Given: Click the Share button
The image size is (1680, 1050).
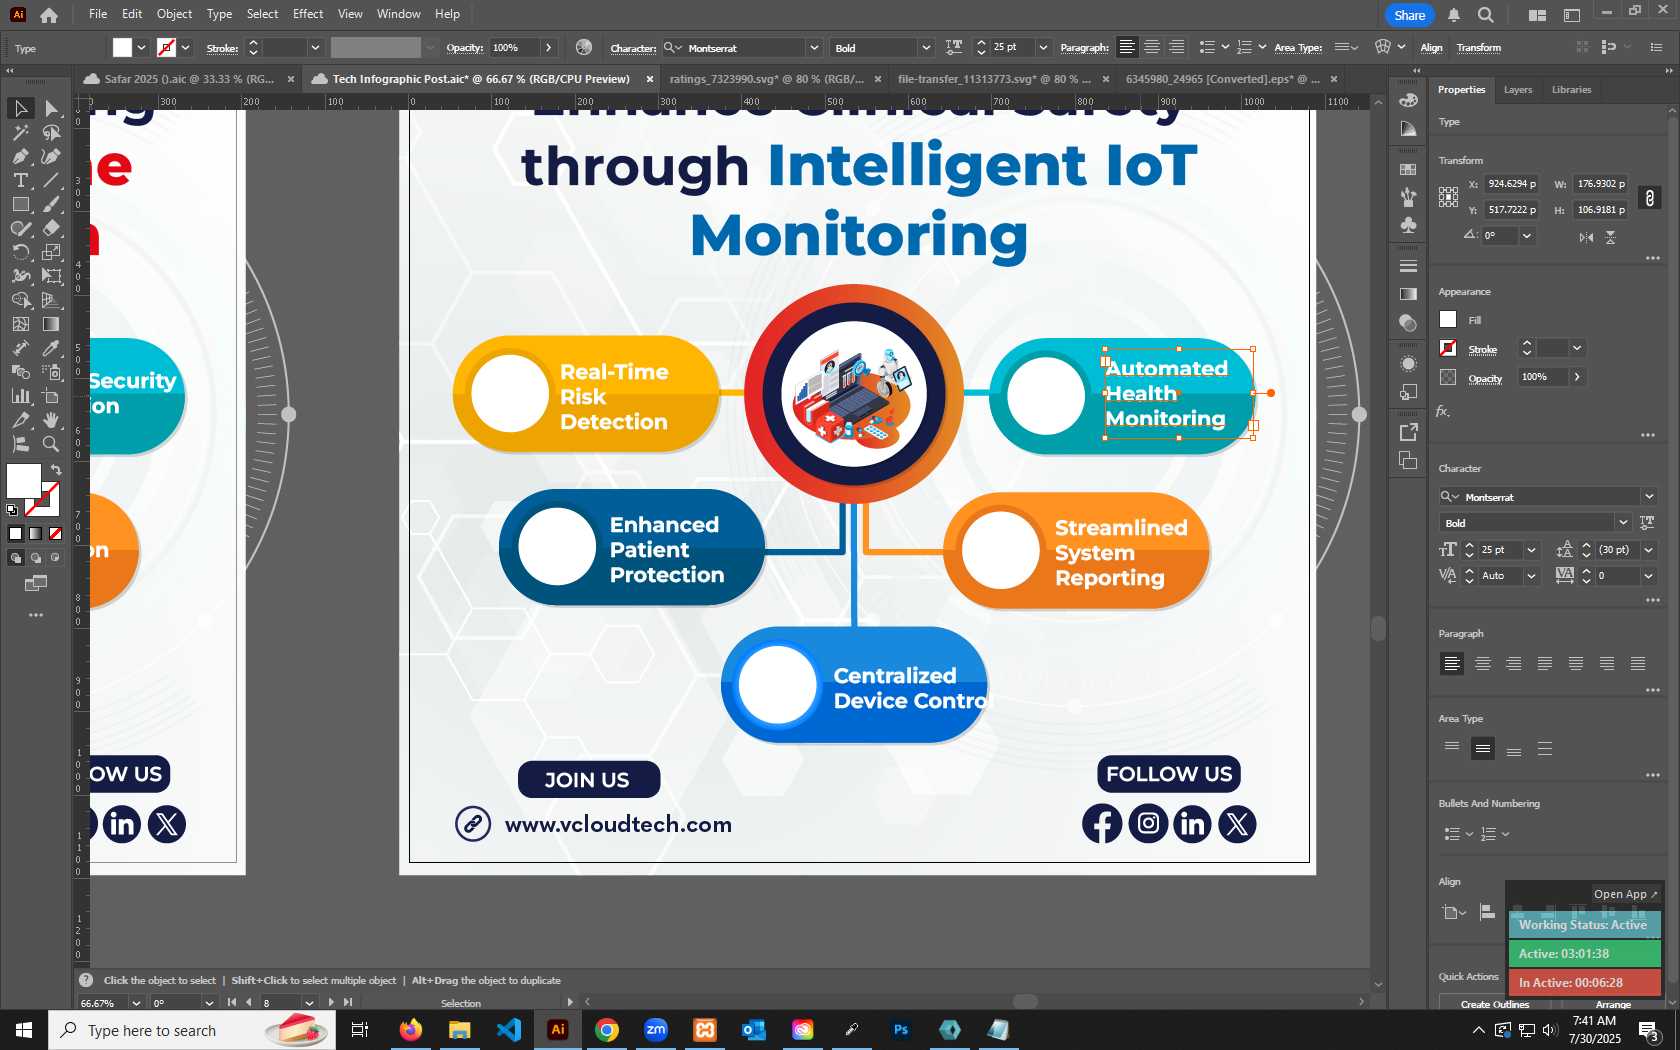Looking at the screenshot, I should [1410, 15].
